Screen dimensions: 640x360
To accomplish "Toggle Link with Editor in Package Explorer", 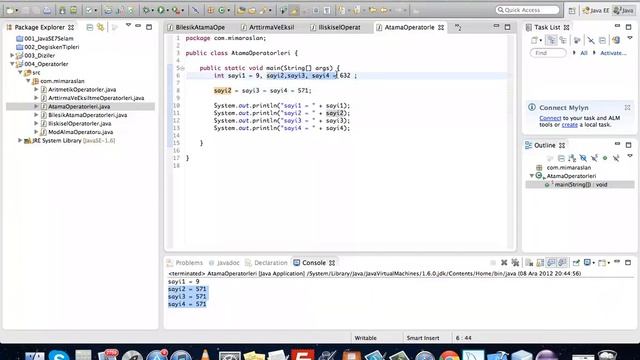I will (100, 27).
